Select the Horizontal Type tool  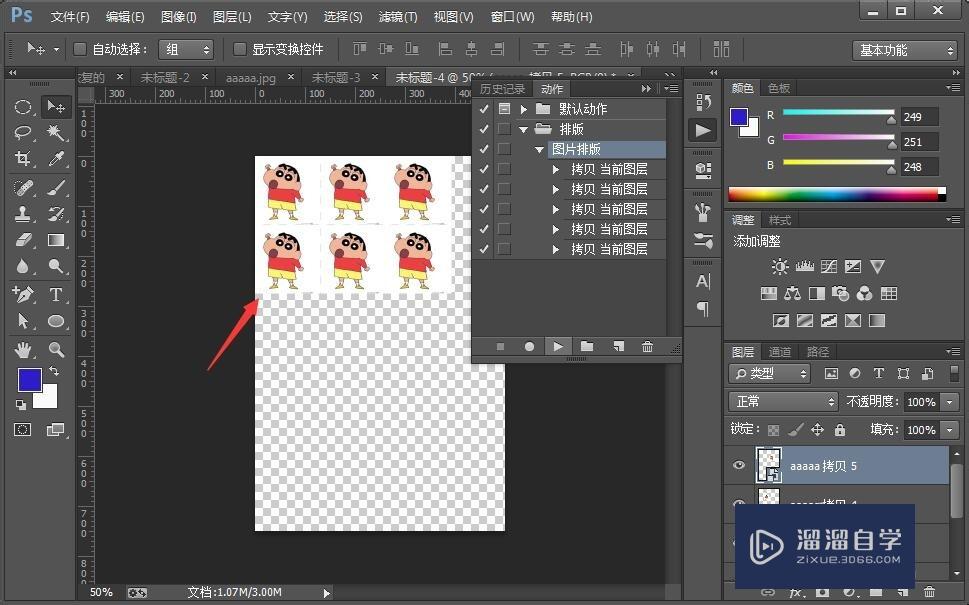click(x=56, y=294)
